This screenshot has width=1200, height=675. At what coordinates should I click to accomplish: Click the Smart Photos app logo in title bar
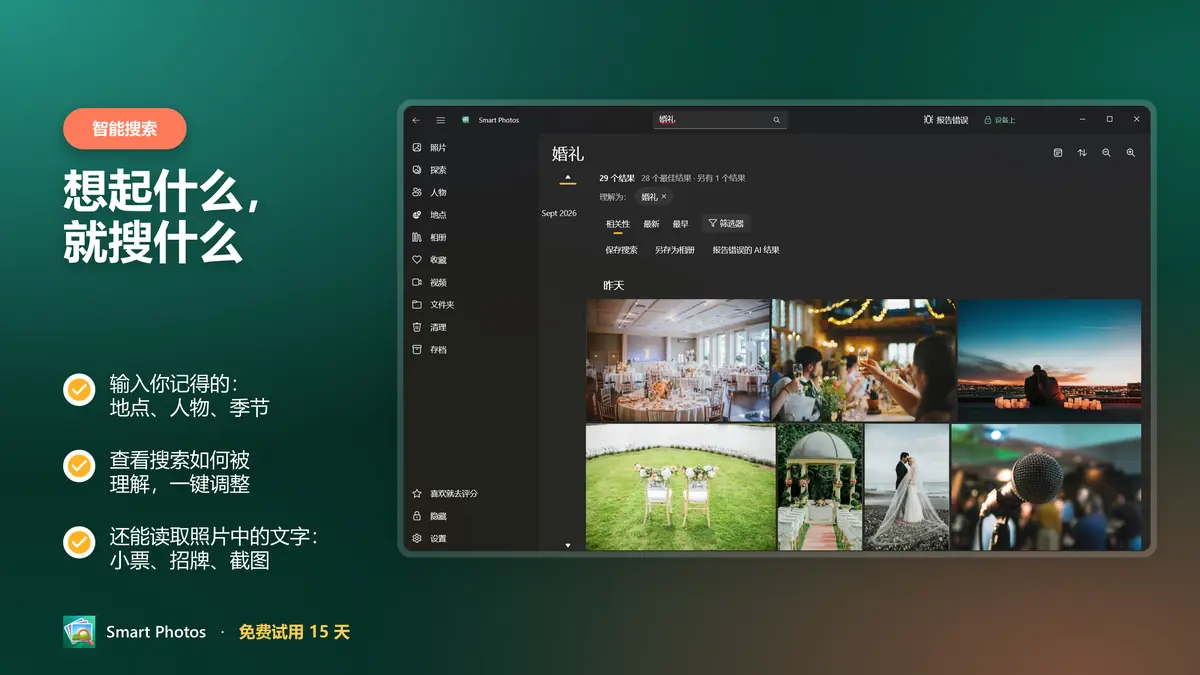(x=466, y=120)
